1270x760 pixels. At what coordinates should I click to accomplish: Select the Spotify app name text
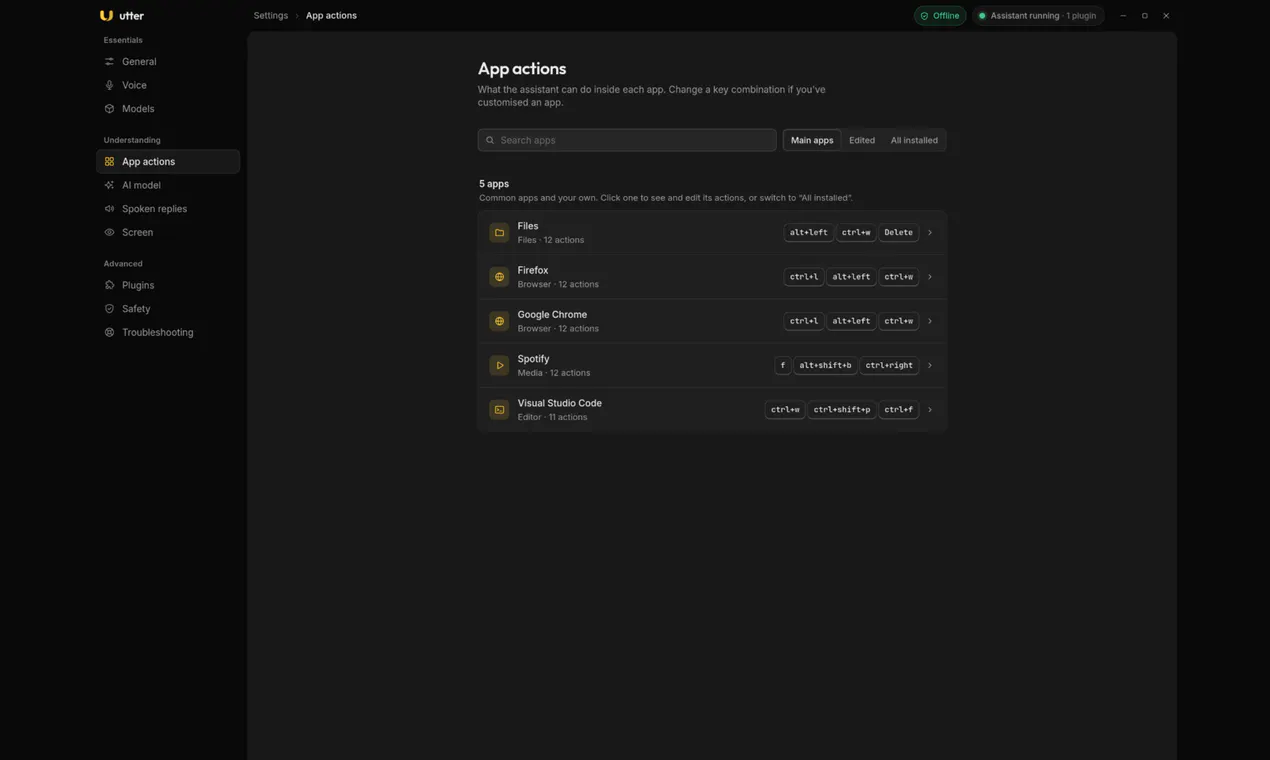click(x=533, y=359)
